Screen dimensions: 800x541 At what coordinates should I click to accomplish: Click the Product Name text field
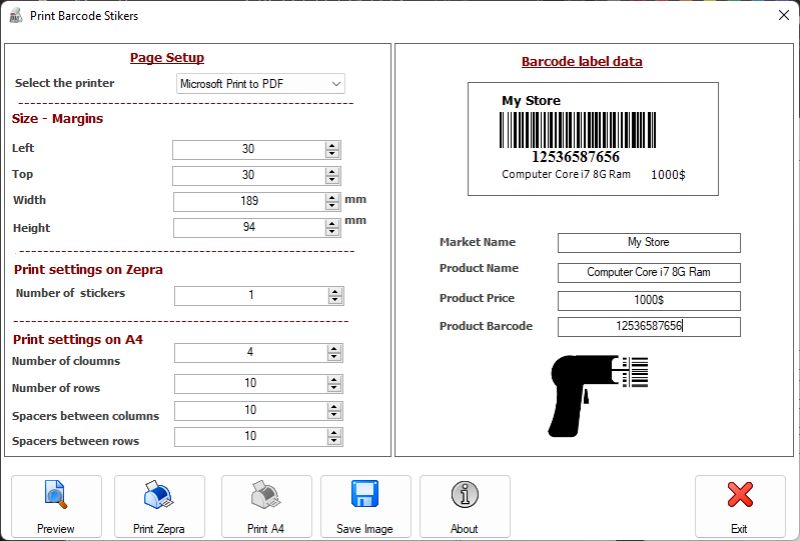(649, 273)
